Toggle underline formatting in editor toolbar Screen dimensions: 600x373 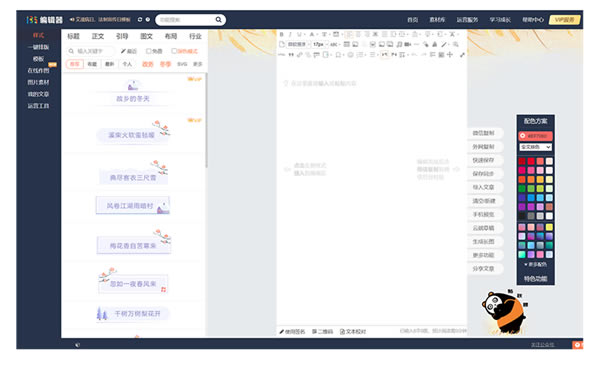(x=299, y=34)
